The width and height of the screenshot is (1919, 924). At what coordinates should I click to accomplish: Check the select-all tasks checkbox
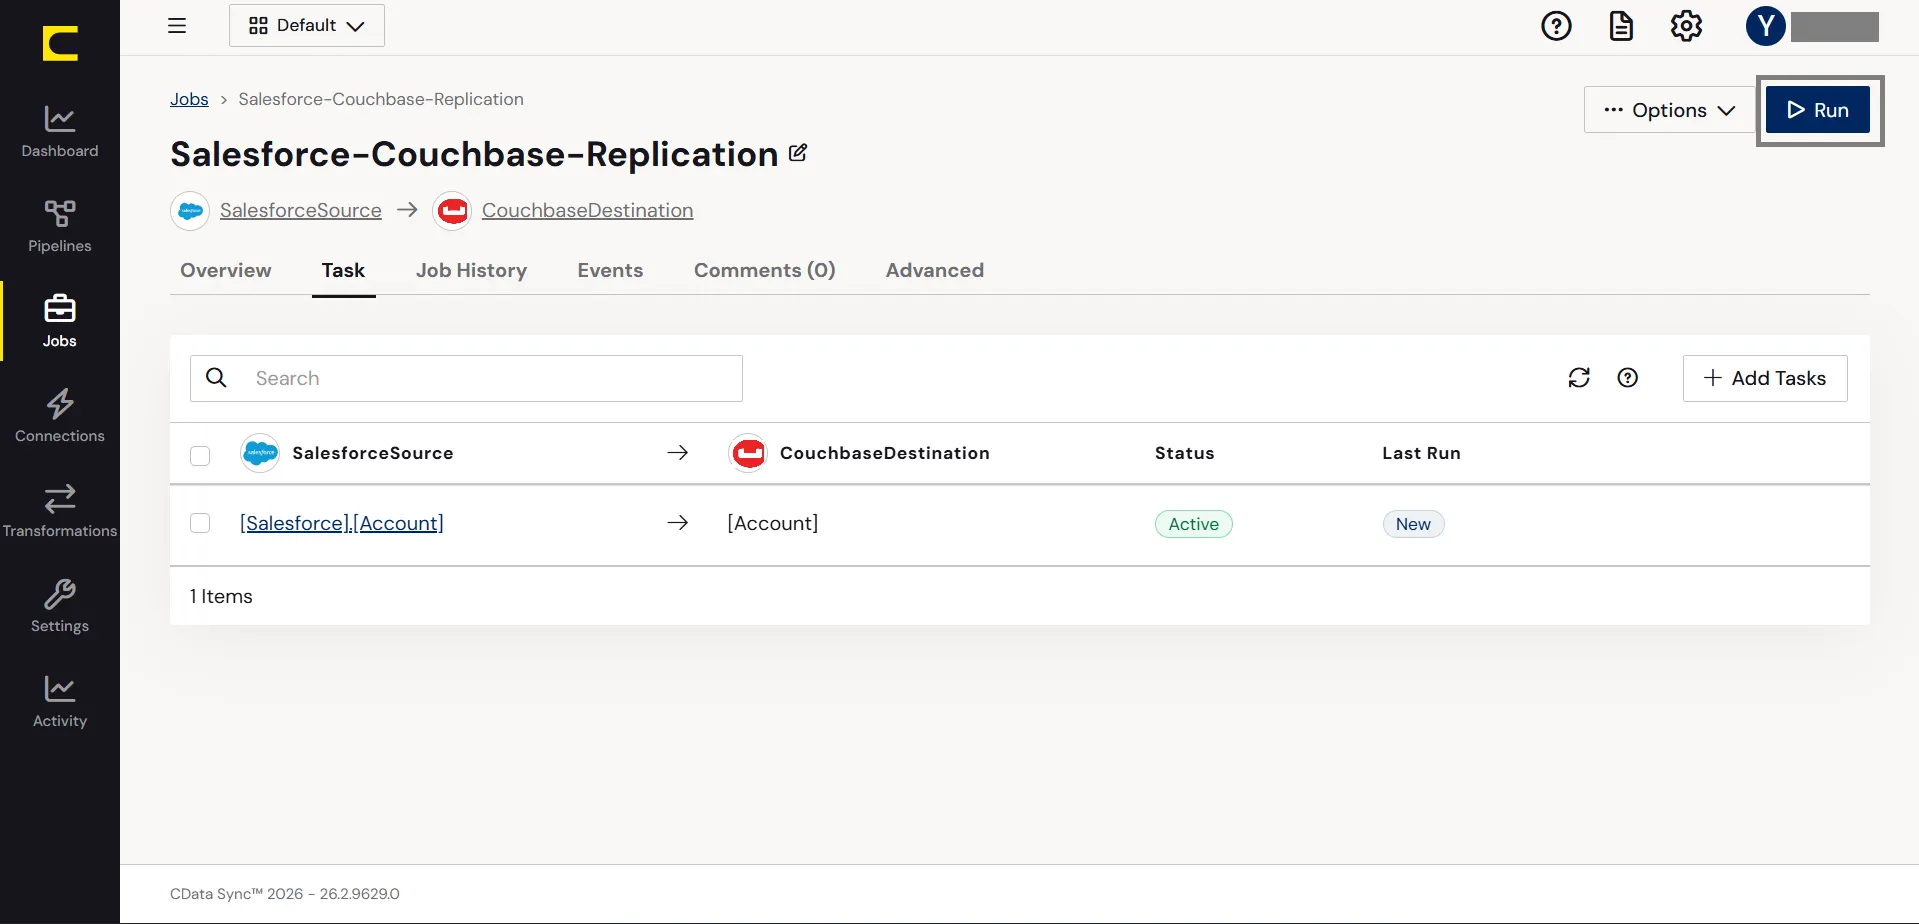click(x=200, y=456)
